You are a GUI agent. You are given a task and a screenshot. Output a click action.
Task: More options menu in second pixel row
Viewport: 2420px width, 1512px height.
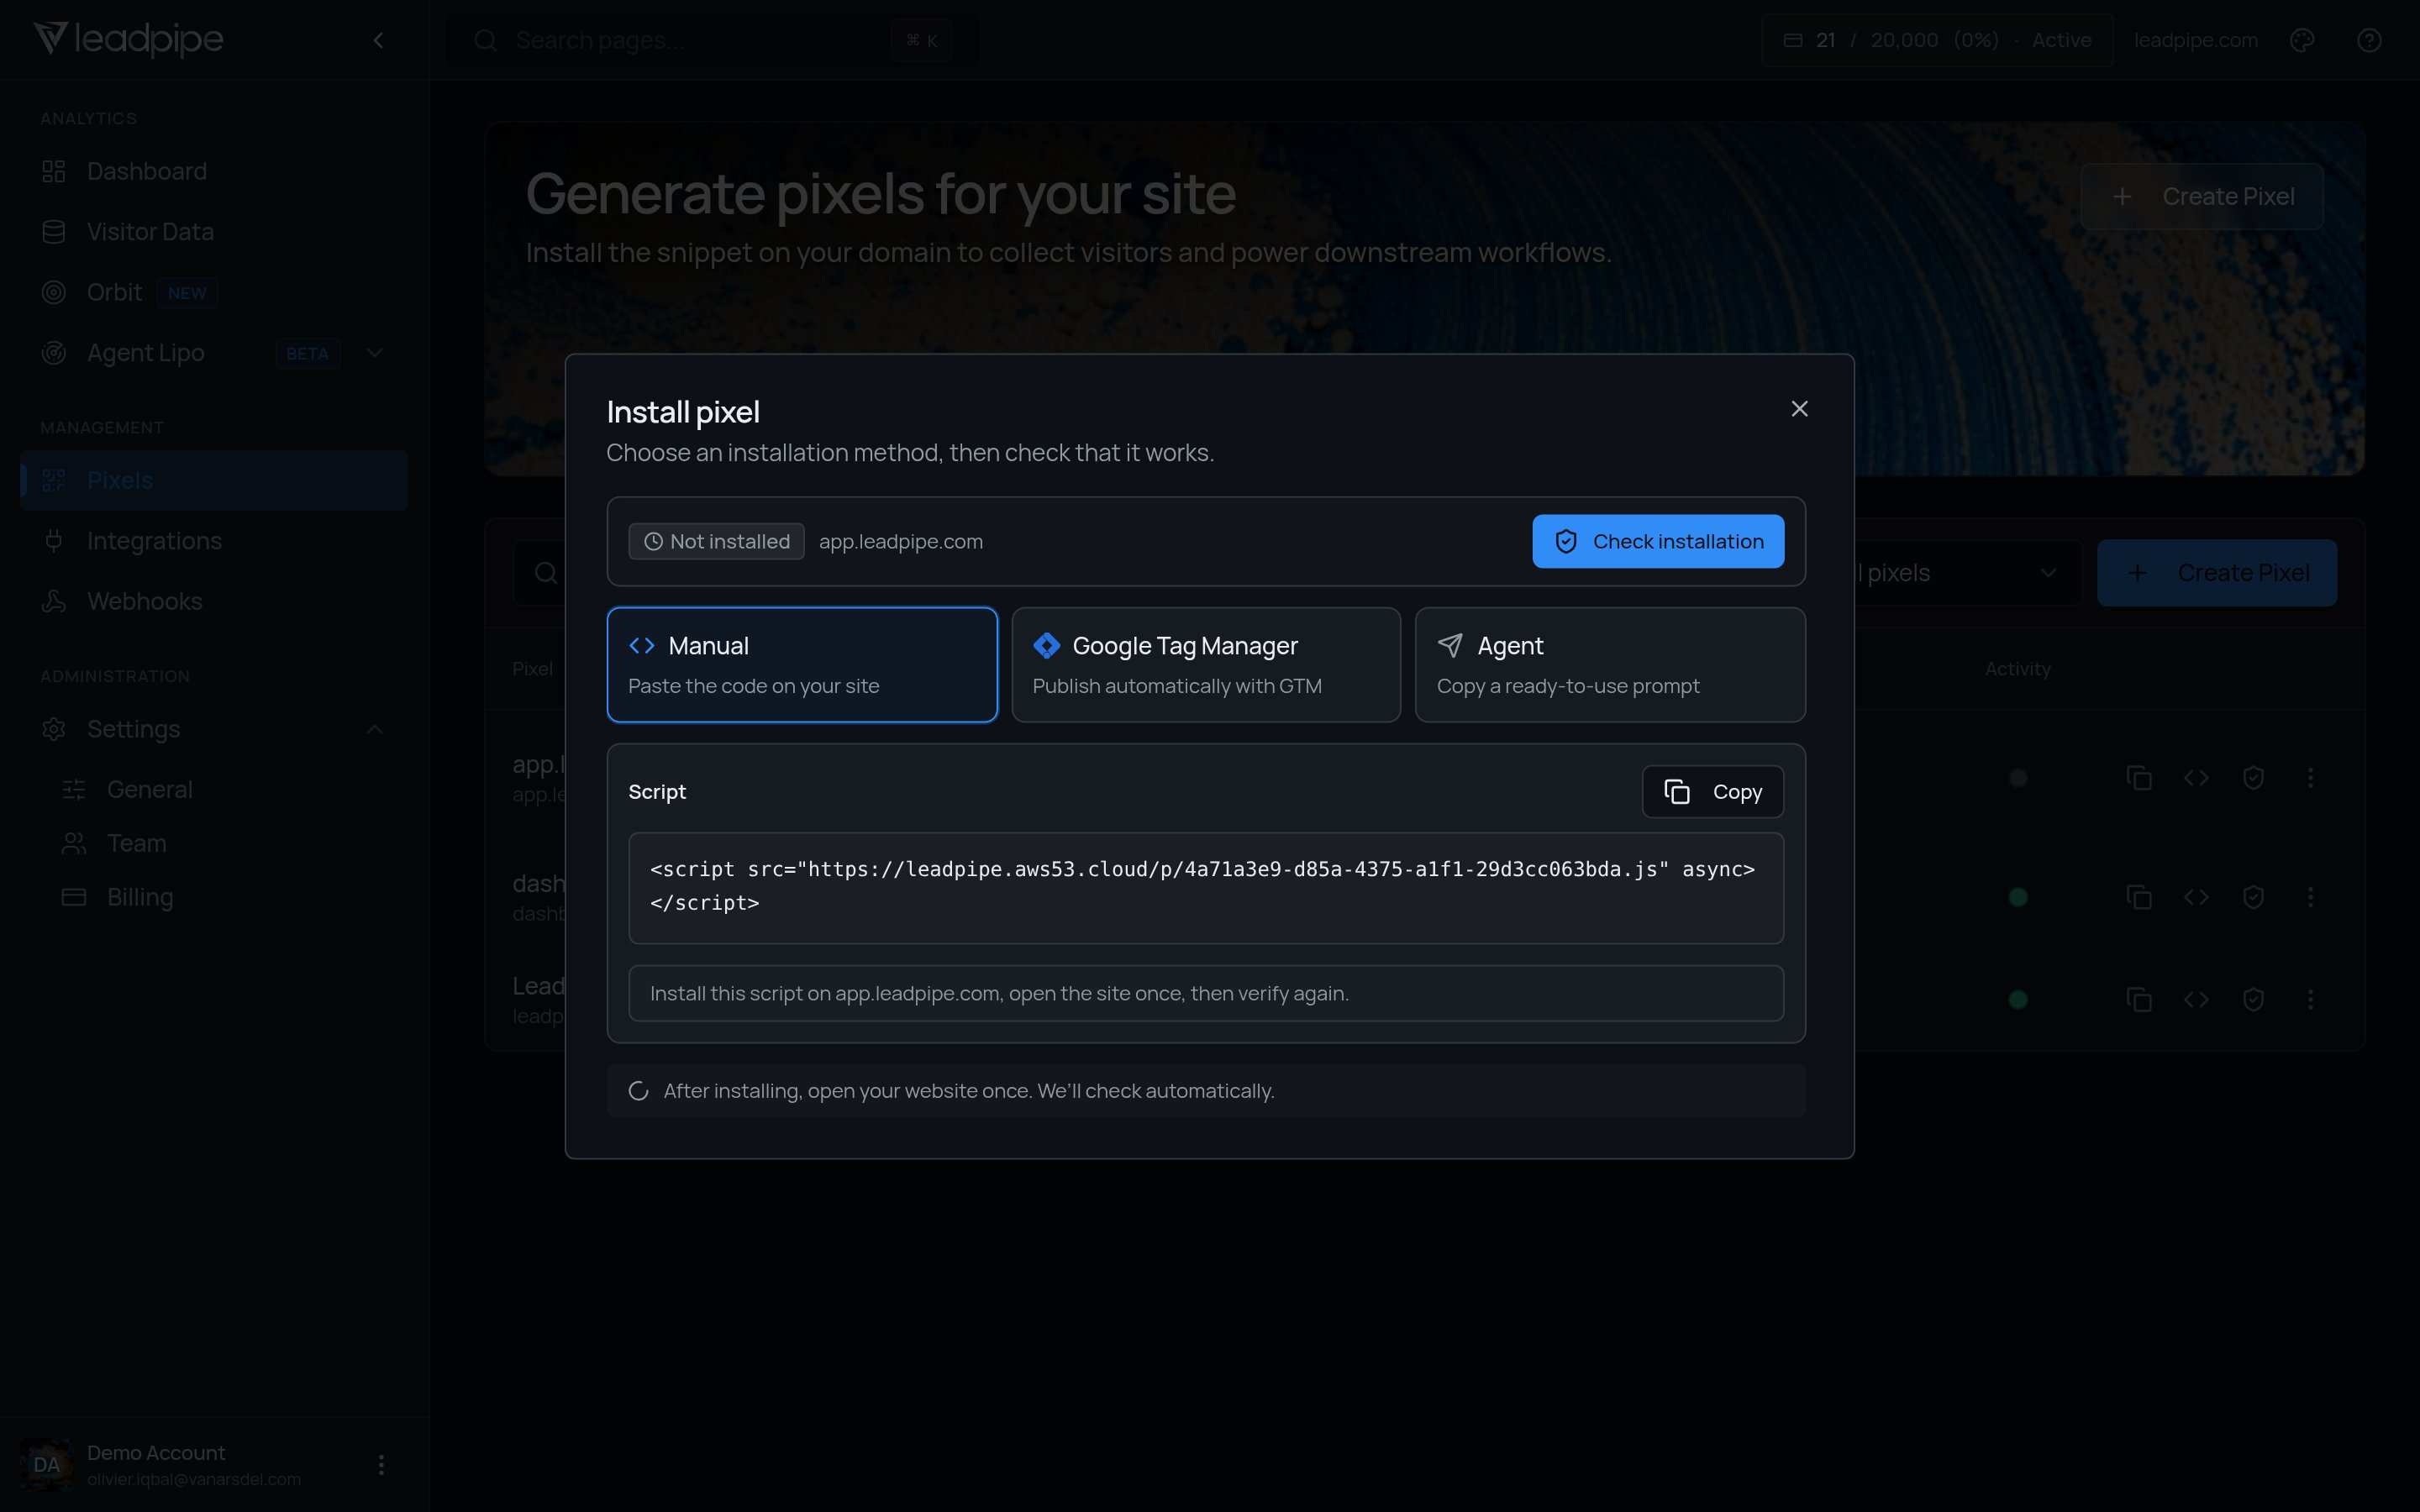pyautogui.click(x=2310, y=897)
